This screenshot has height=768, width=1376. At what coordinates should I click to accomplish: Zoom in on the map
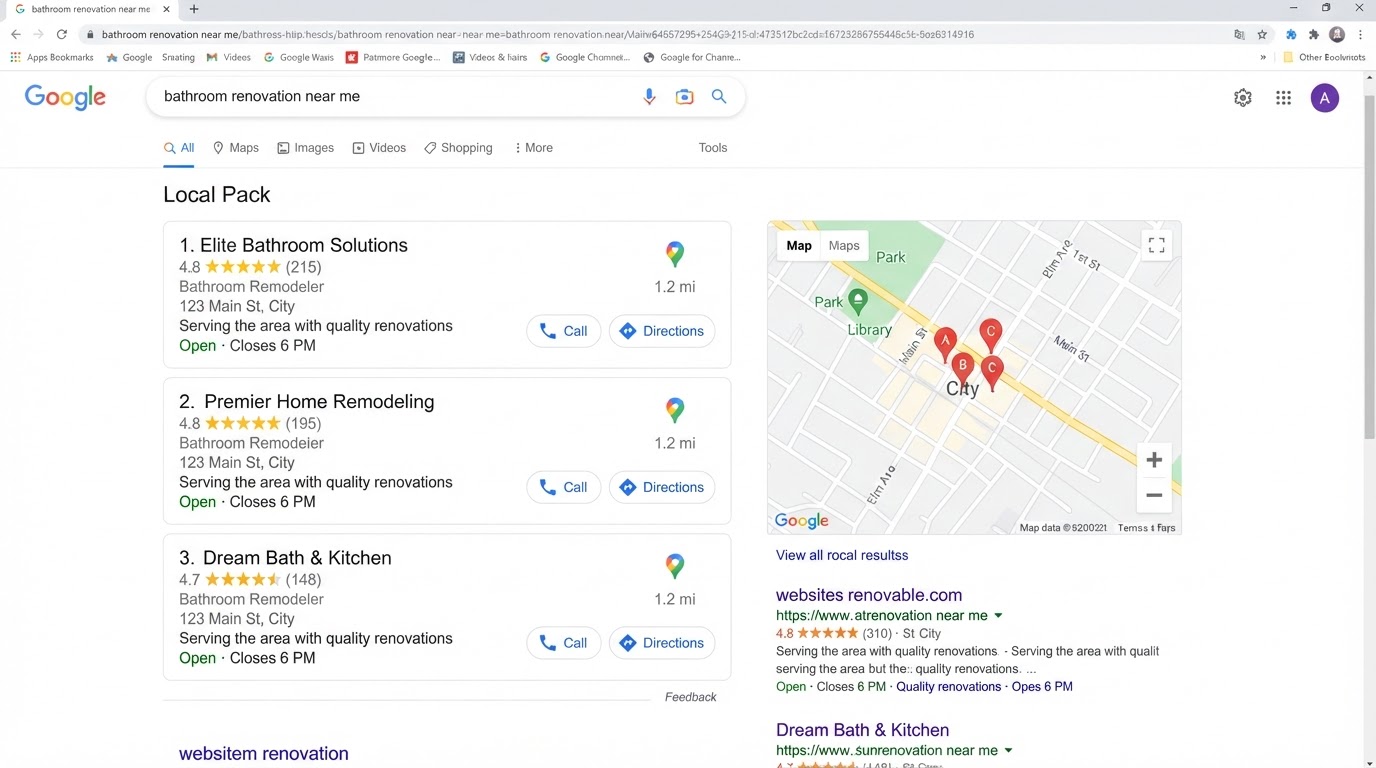1154,460
